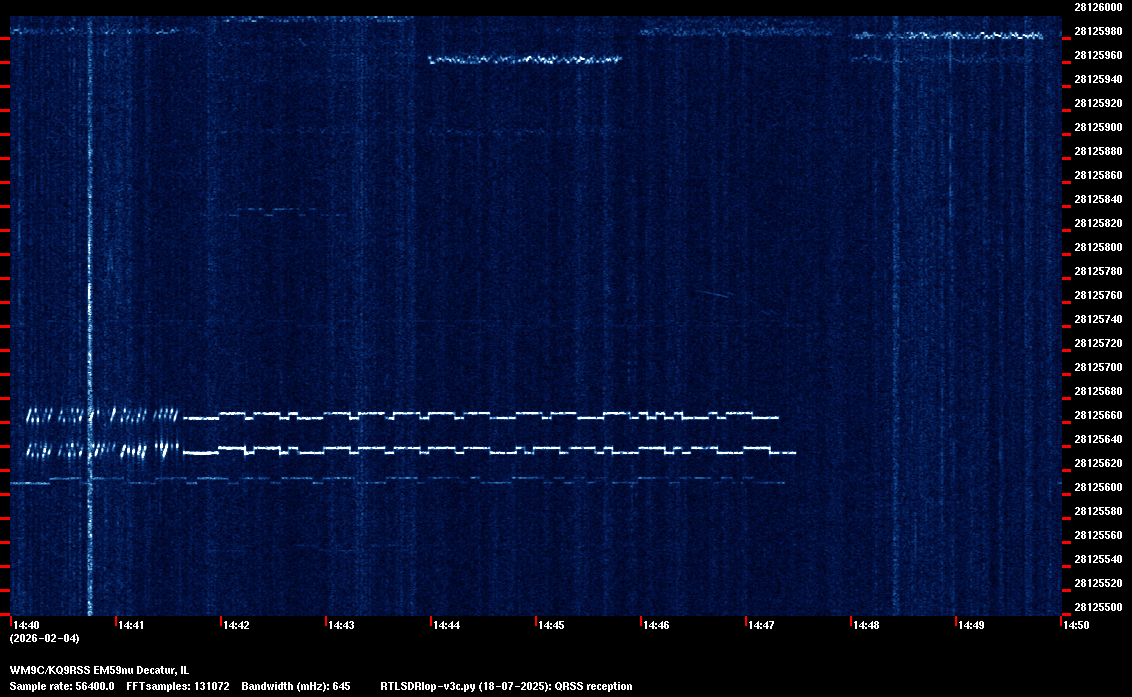
Task: Select the 14:47 time marker
Action: (x=761, y=625)
